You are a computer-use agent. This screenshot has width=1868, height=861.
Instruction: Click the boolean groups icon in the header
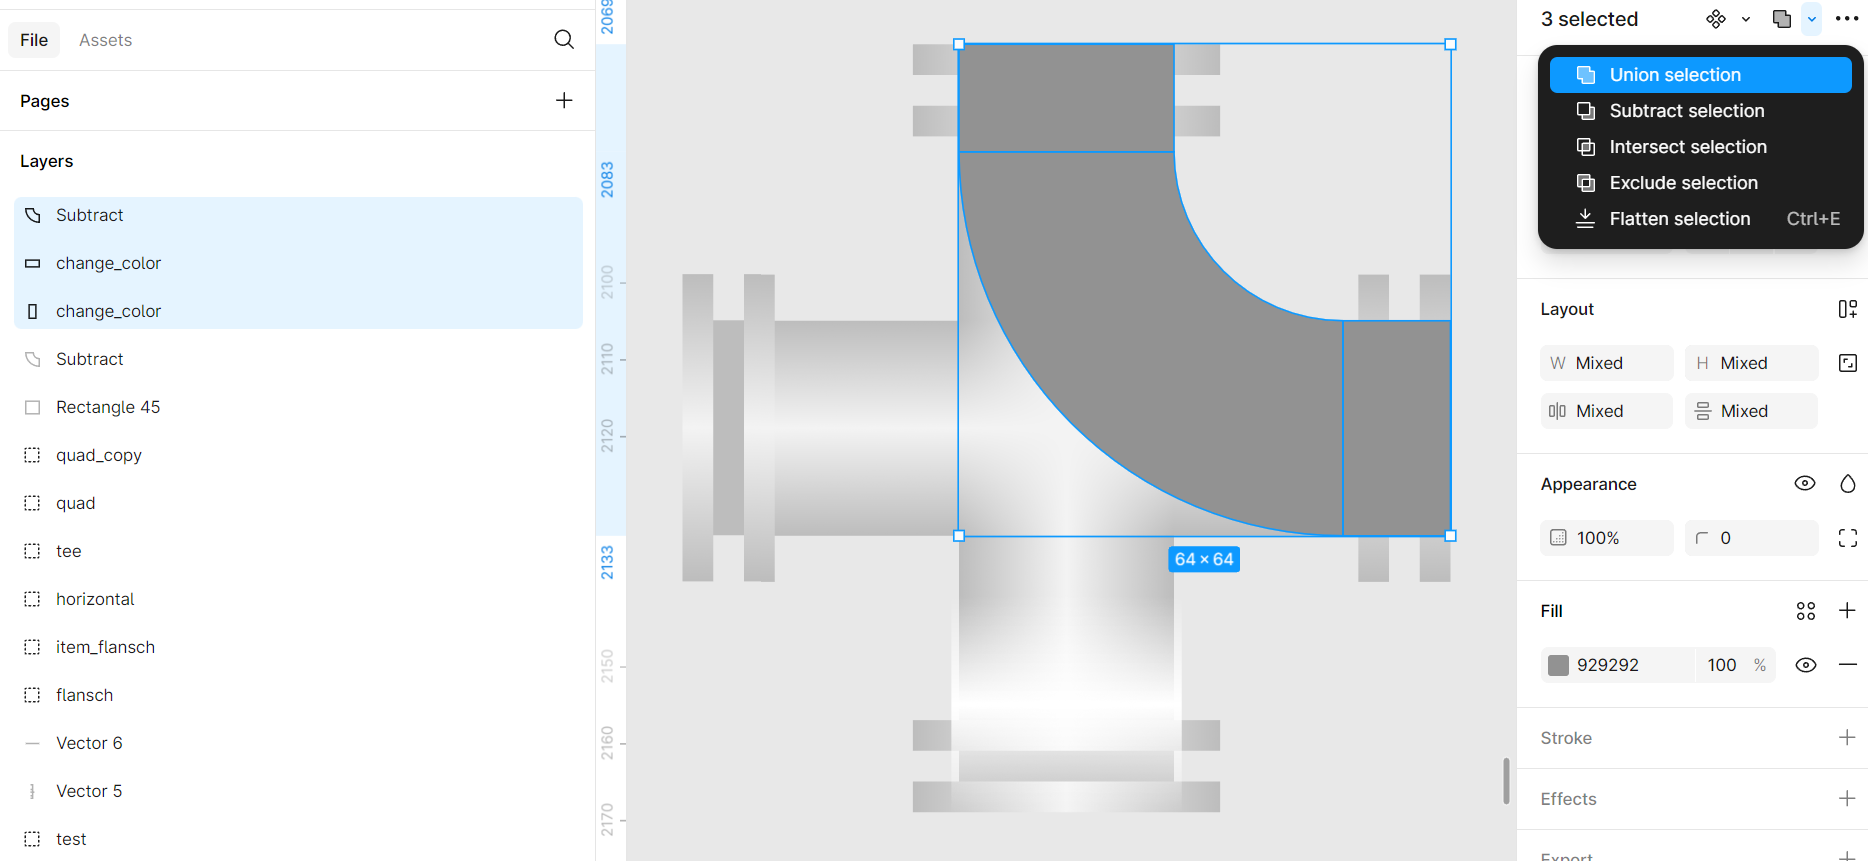[1781, 19]
